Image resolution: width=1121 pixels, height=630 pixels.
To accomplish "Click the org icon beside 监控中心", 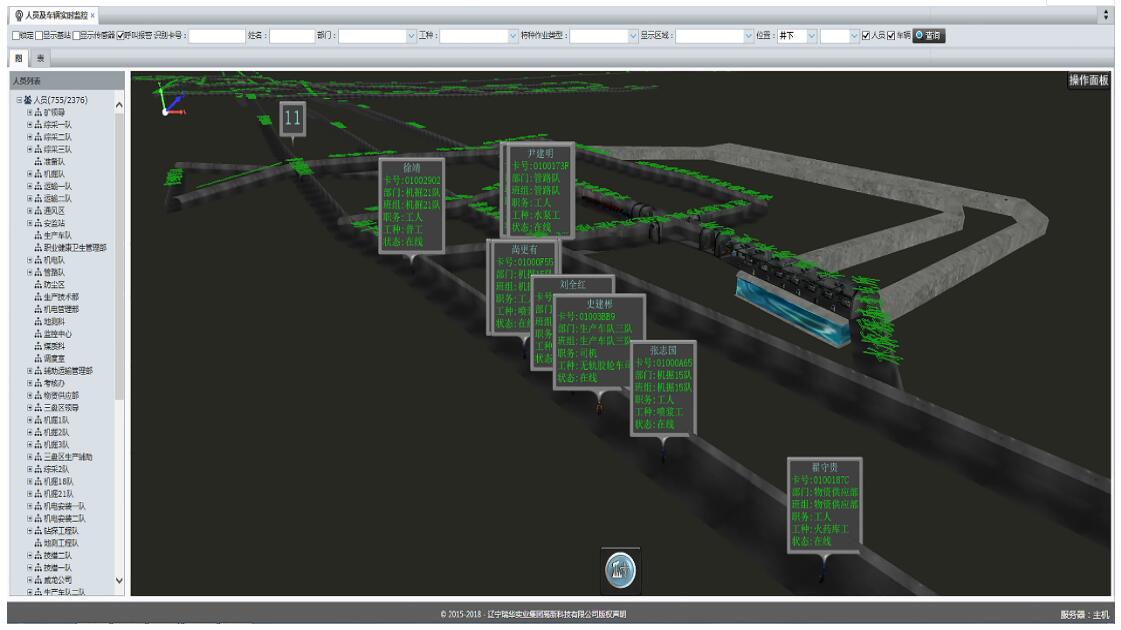I will [x=37, y=333].
